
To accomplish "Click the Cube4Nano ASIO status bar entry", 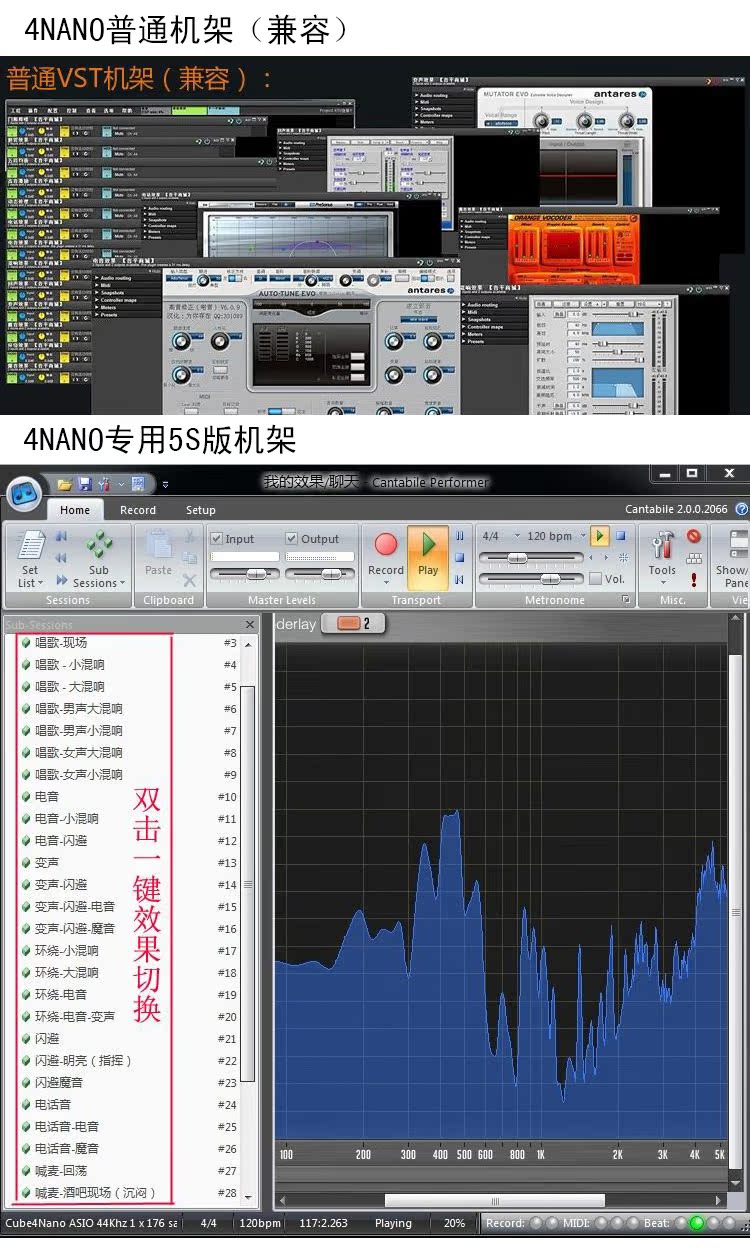I will point(91,1223).
